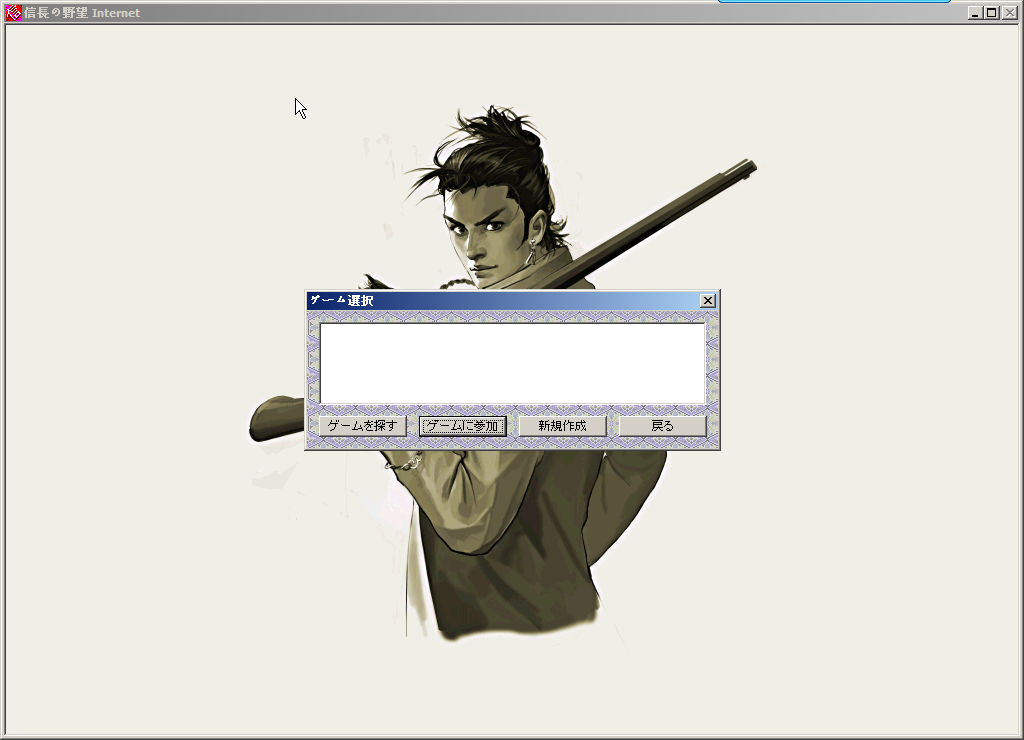Image resolution: width=1024 pixels, height=740 pixels.
Task: Join a game with ゲームに参加 button
Action: [462, 426]
